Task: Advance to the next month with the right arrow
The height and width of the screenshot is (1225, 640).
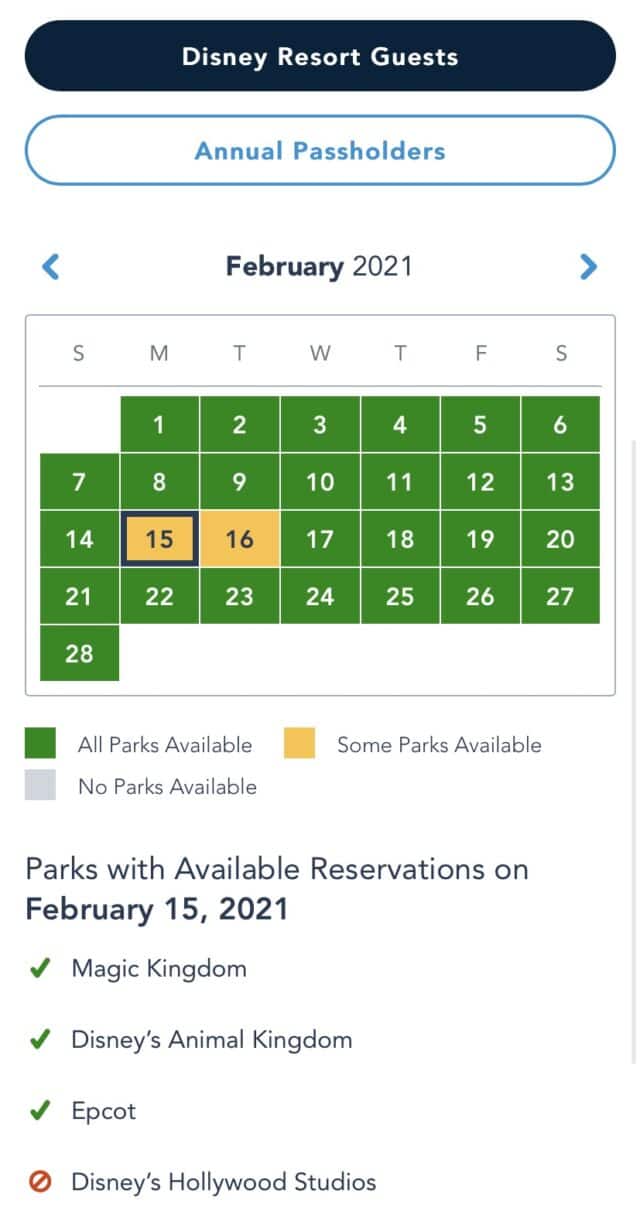Action: [x=588, y=267]
